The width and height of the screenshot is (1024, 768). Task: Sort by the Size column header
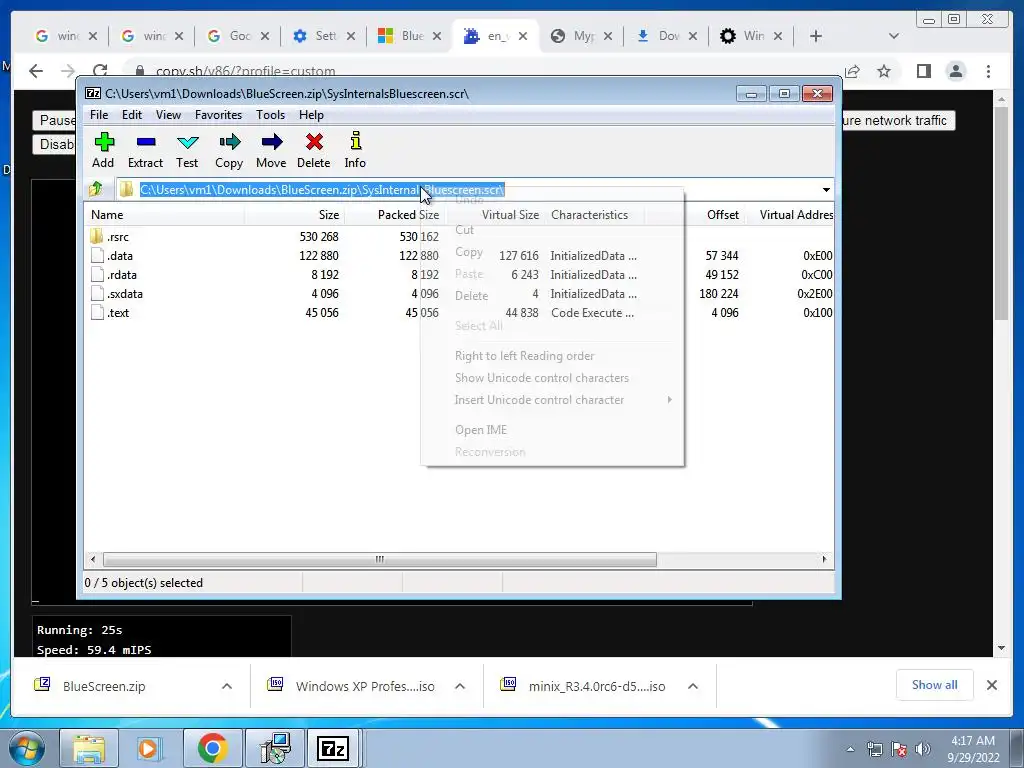(295, 215)
